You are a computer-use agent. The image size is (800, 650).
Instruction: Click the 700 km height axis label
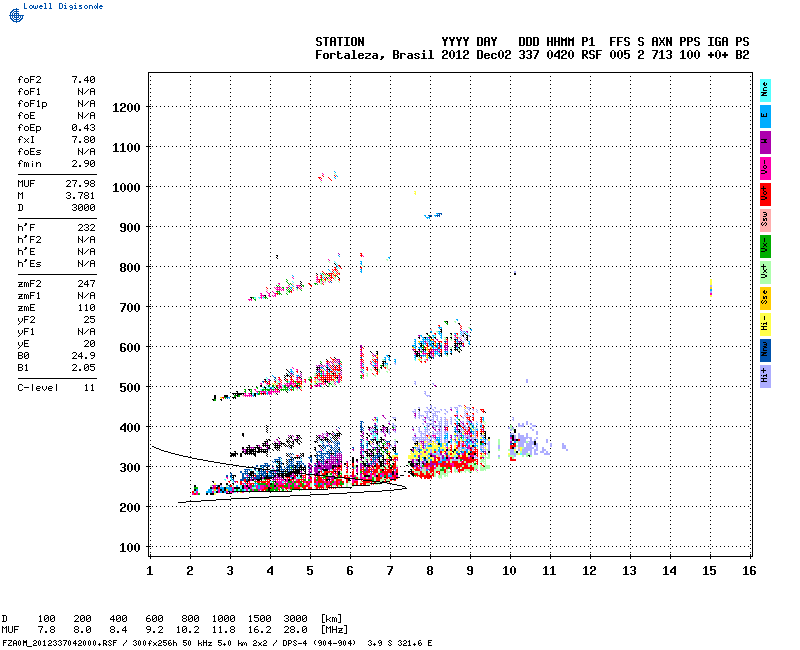(130, 308)
